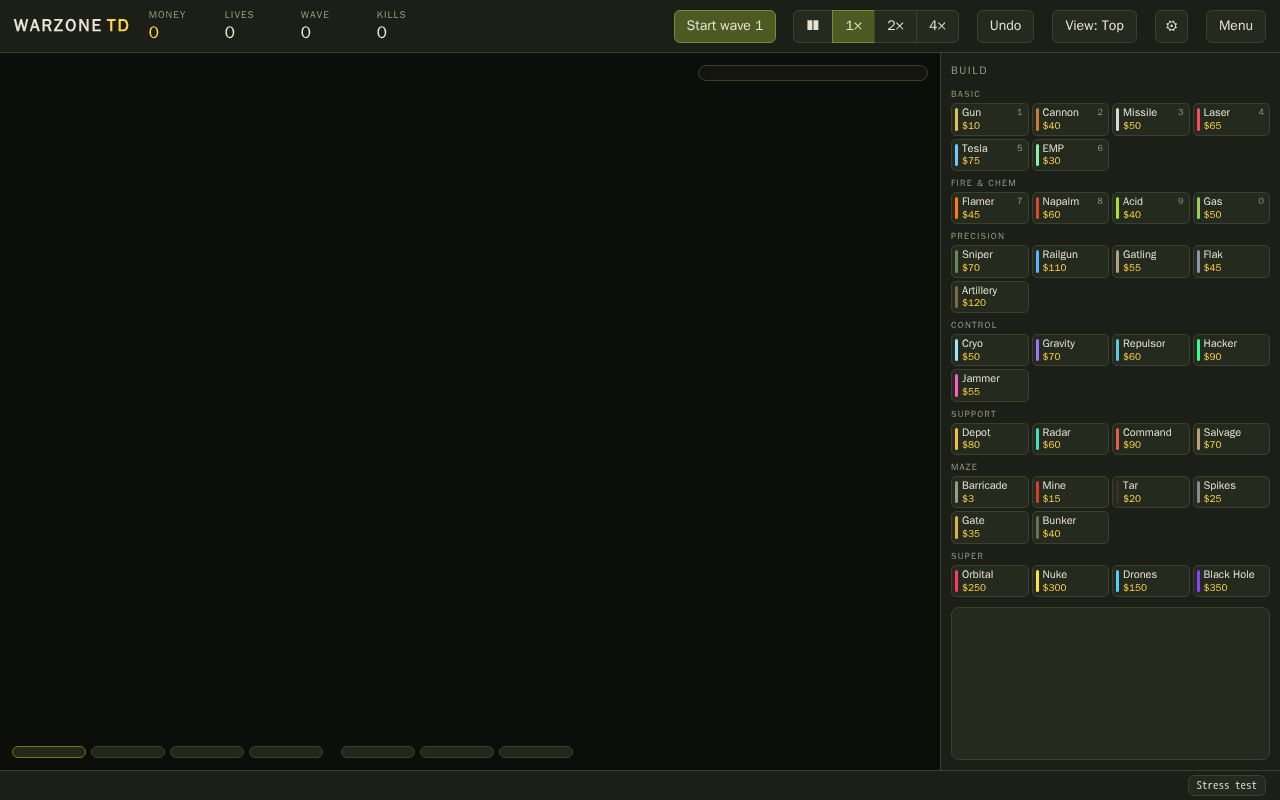This screenshot has height=800, width=1280.
Task: Click Start wave 1
Action: [x=725, y=26]
